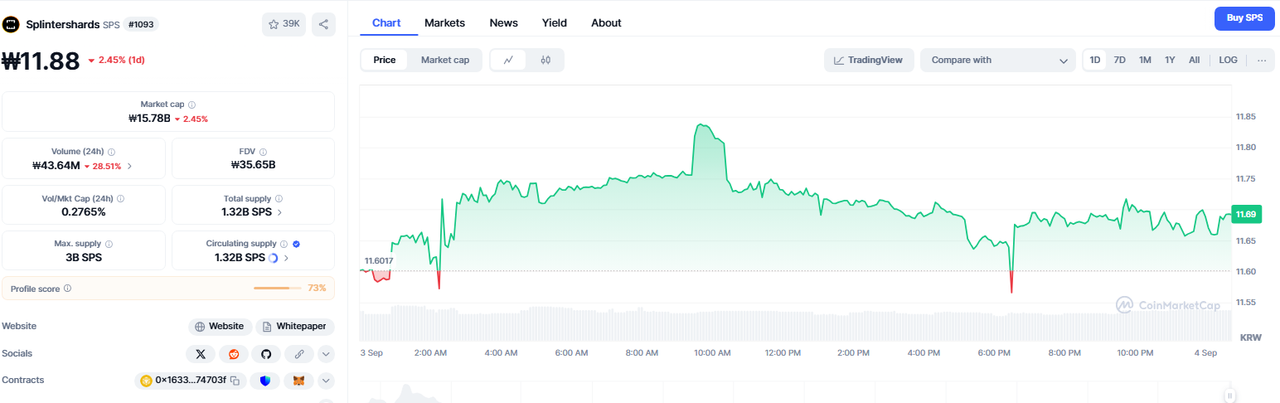1280x403 pixels.
Task: Toggle the LOG scale option
Action: 1228,60
